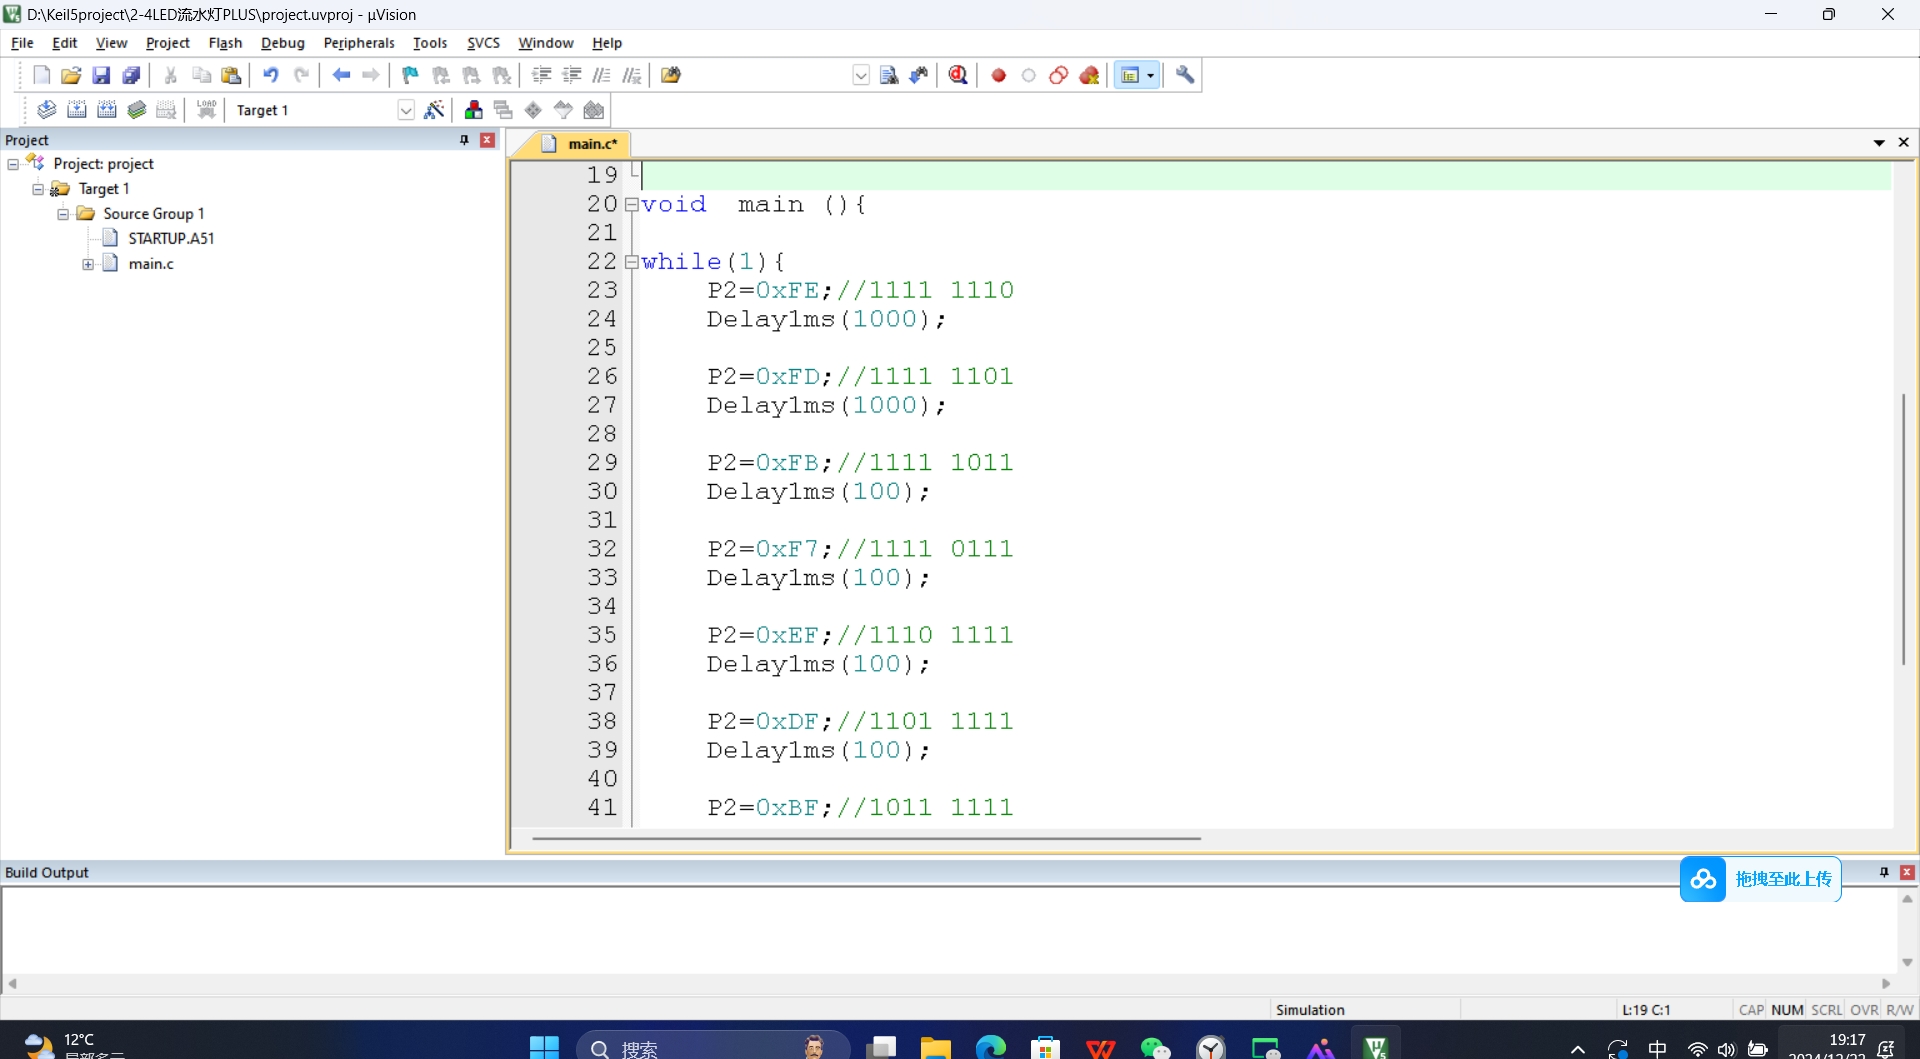Screen dimensions: 1920x1059
Task: Collapse the while loop fold marker
Action: [x=631, y=262]
